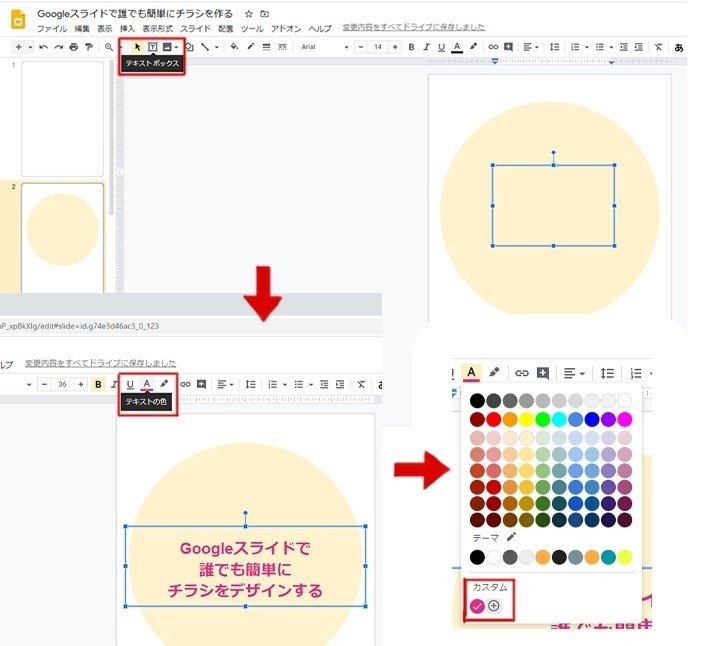
Task: Click the plus new slide button
Action: point(18,47)
